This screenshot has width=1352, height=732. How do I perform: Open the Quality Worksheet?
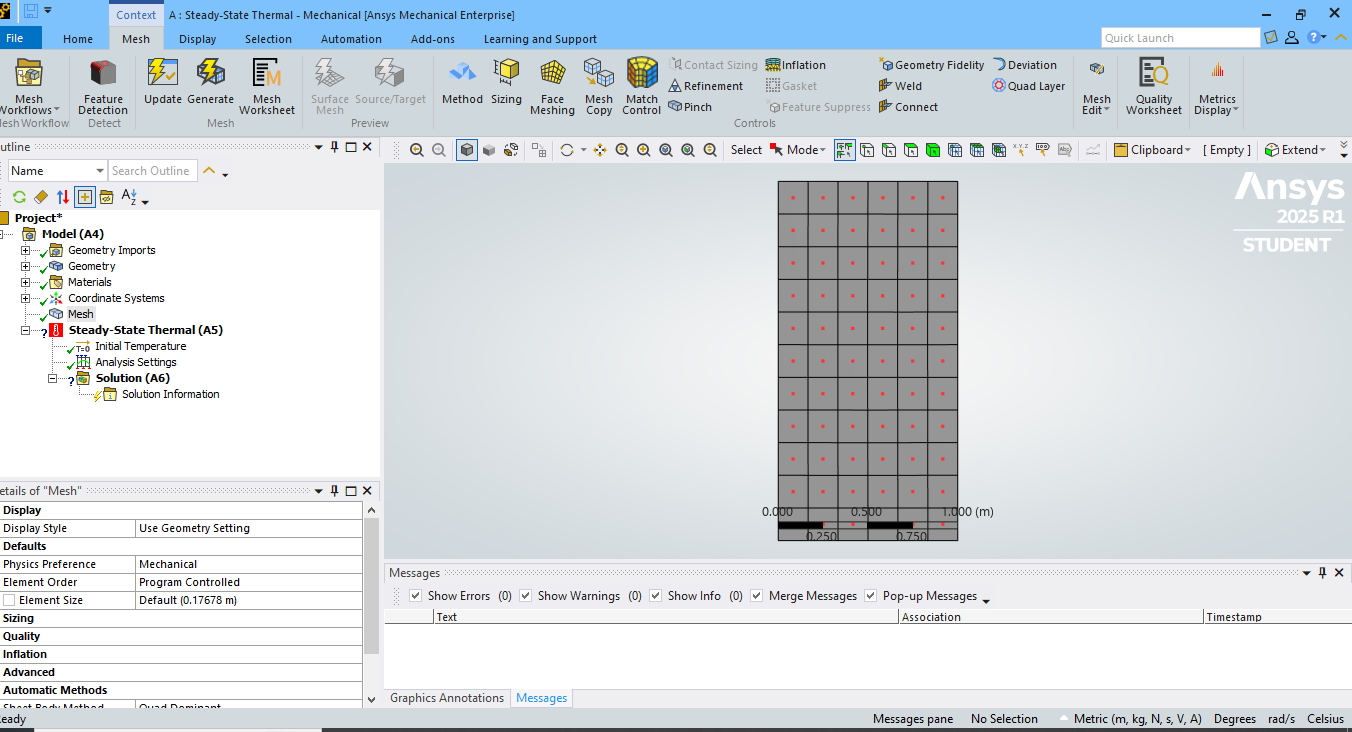(x=1154, y=87)
